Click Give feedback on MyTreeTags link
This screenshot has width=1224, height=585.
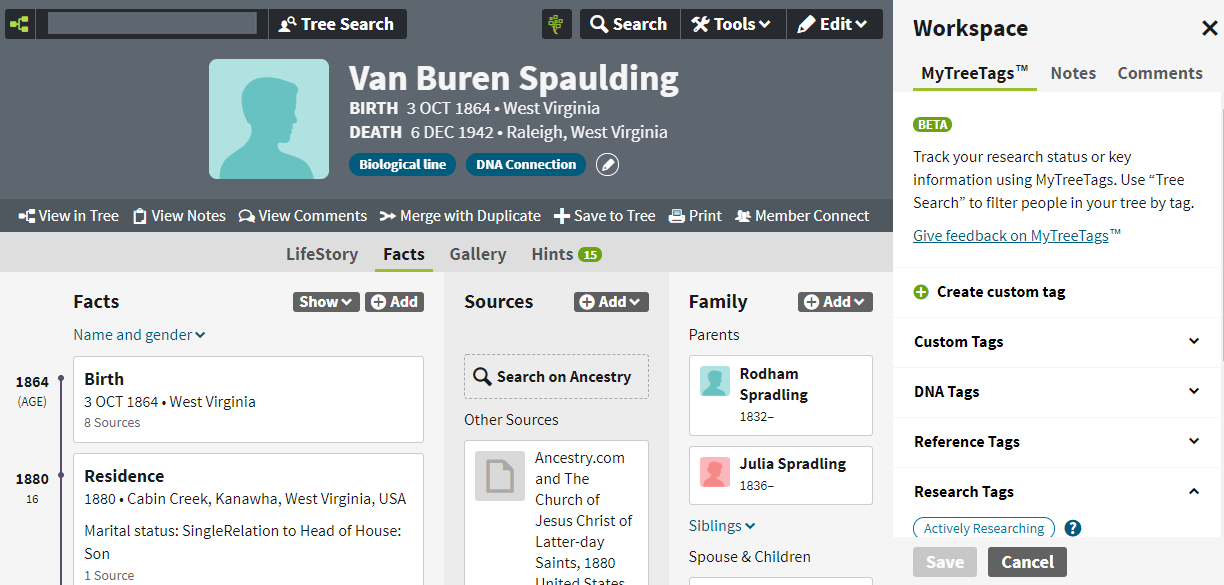click(x=1017, y=236)
